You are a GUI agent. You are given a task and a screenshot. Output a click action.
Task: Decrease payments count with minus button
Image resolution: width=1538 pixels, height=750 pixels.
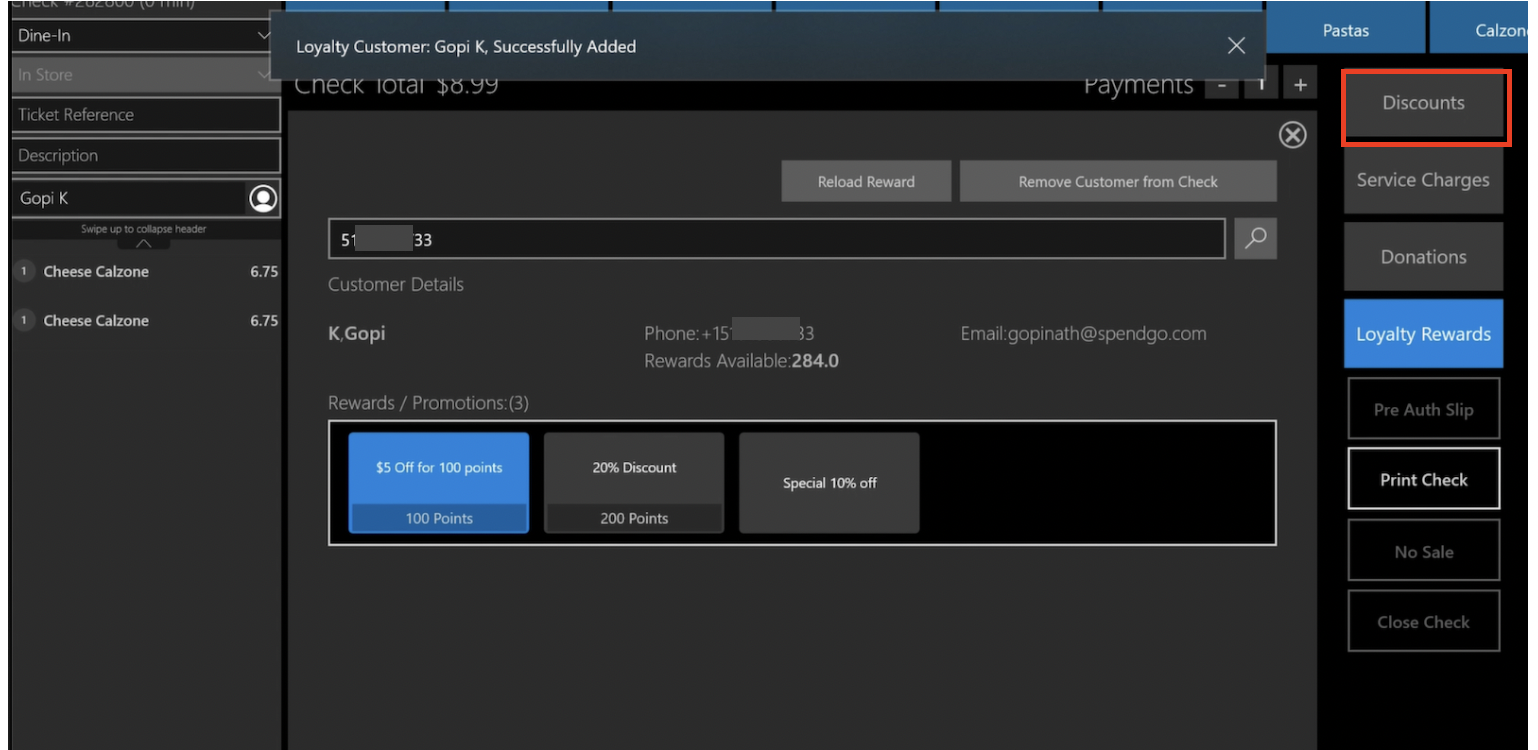pos(1221,86)
